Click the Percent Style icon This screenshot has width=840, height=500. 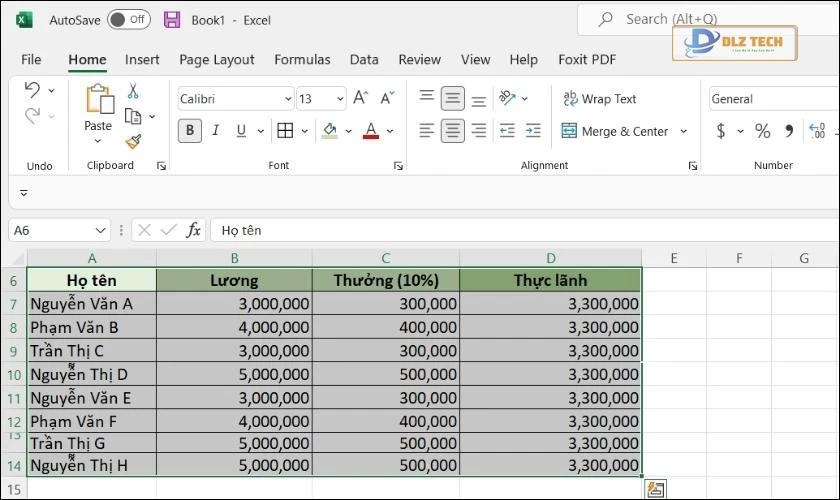pyautogui.click(x=762, y=131)
